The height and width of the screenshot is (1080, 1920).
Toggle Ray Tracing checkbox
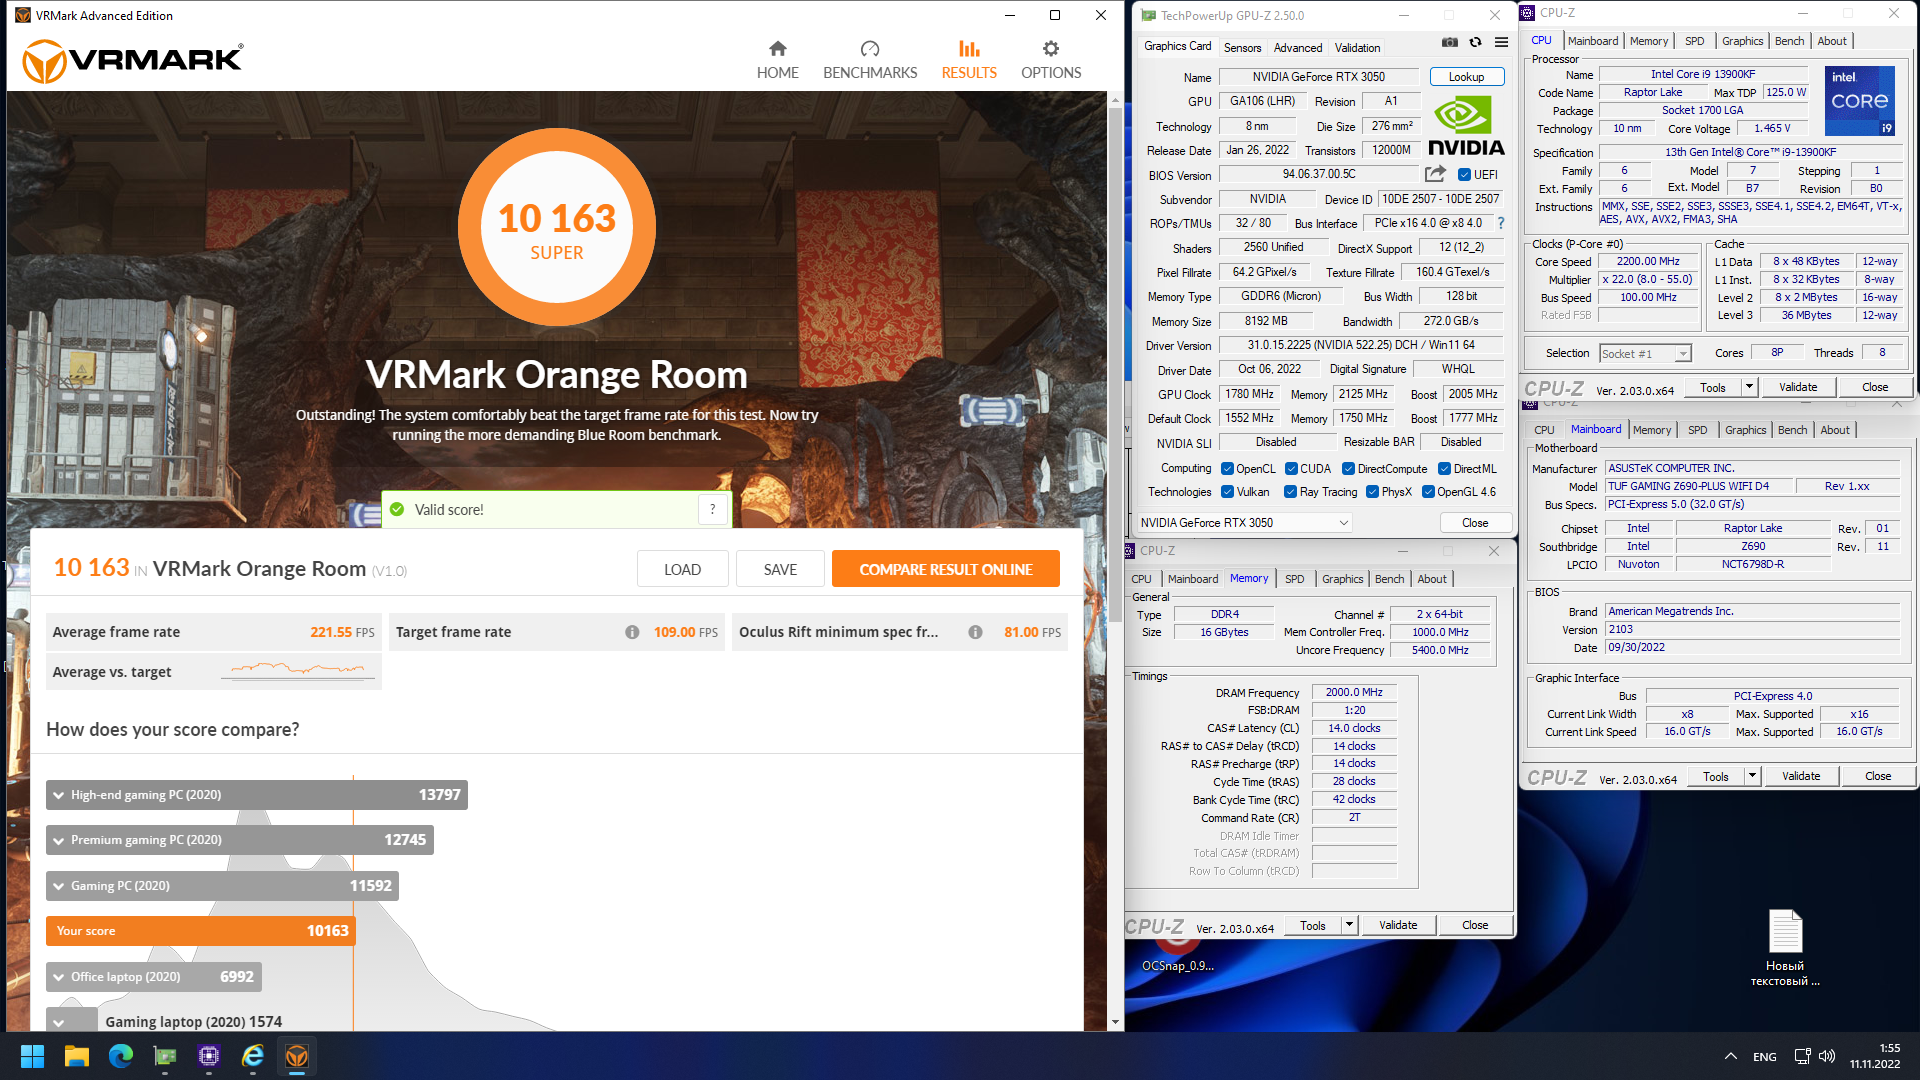tap(1290, 492)
